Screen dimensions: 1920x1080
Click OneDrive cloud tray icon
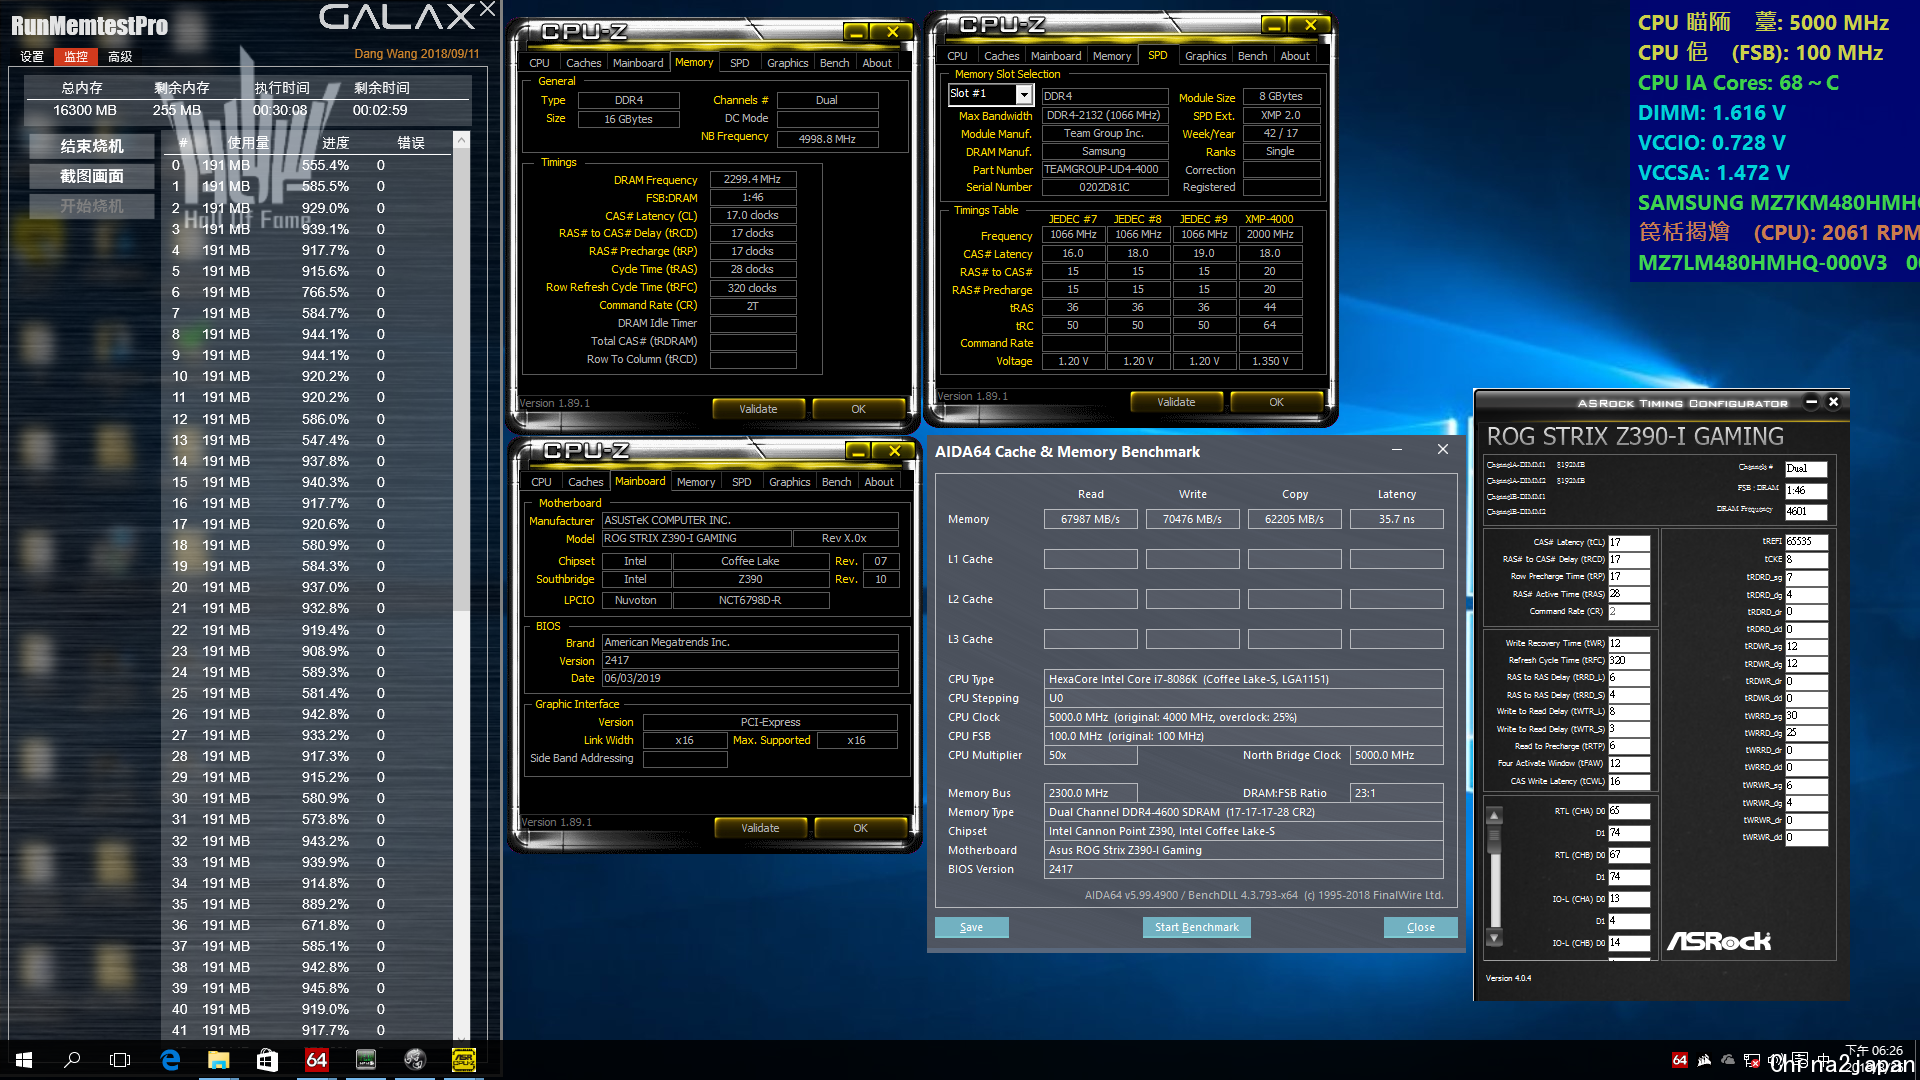1727,1060
